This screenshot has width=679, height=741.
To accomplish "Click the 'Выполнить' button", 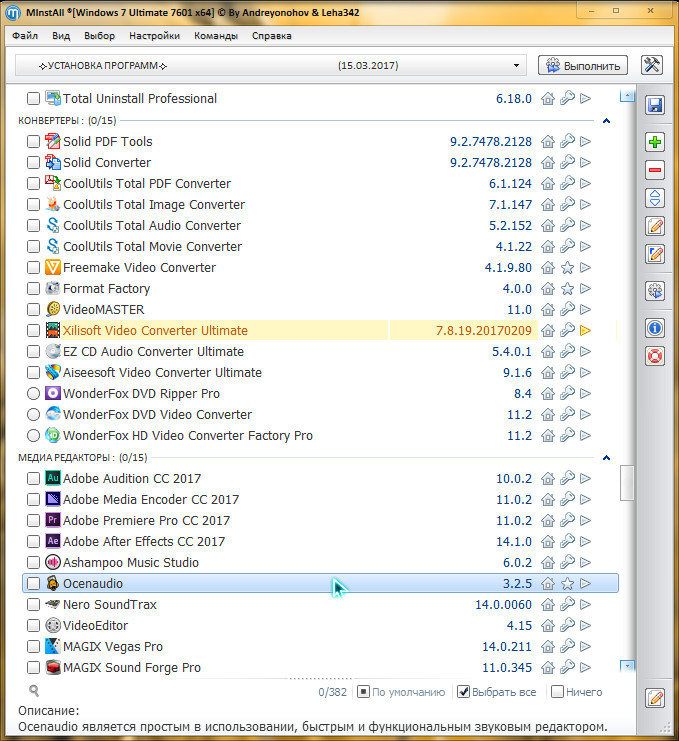I will pos(583,65).
